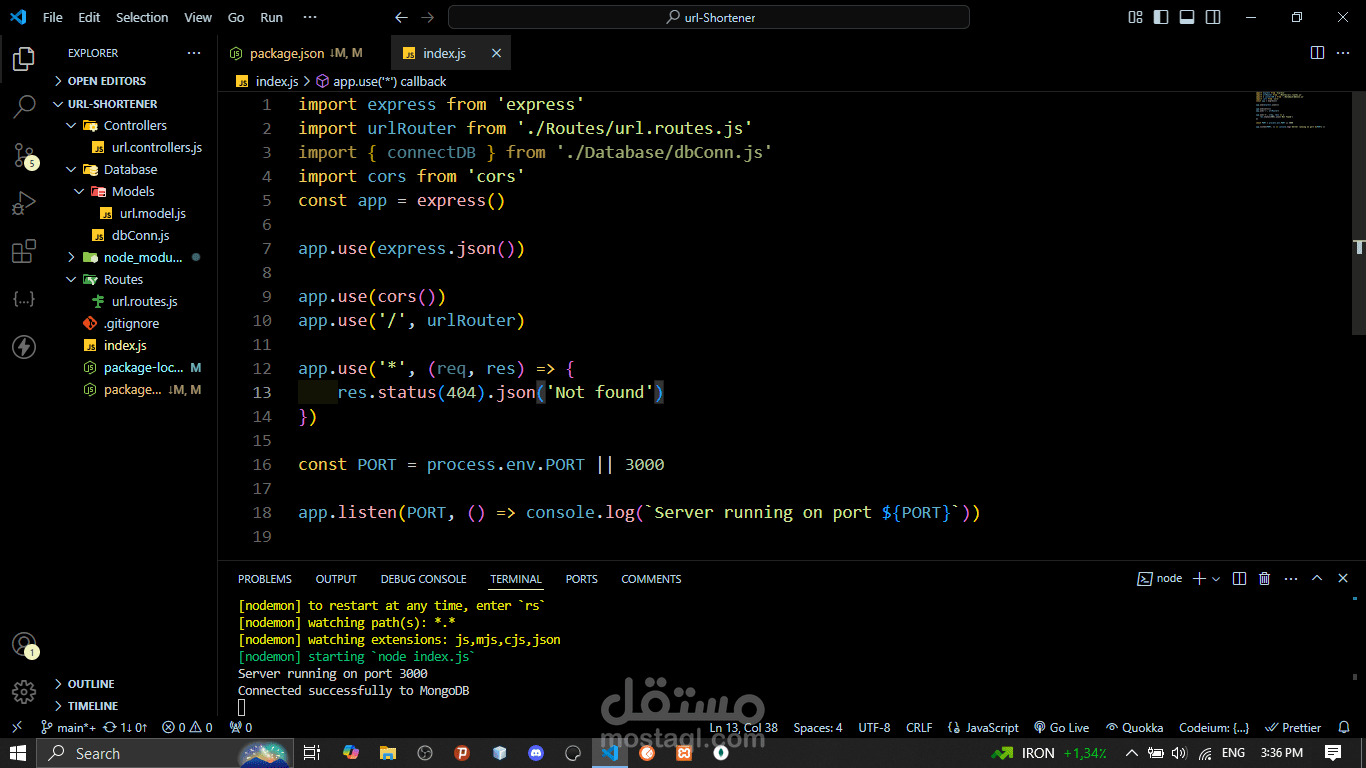Maximize the terminal panel size chevron
Image resolution: width=1366 pixels, height=768 pixels.
[1317, 578]
